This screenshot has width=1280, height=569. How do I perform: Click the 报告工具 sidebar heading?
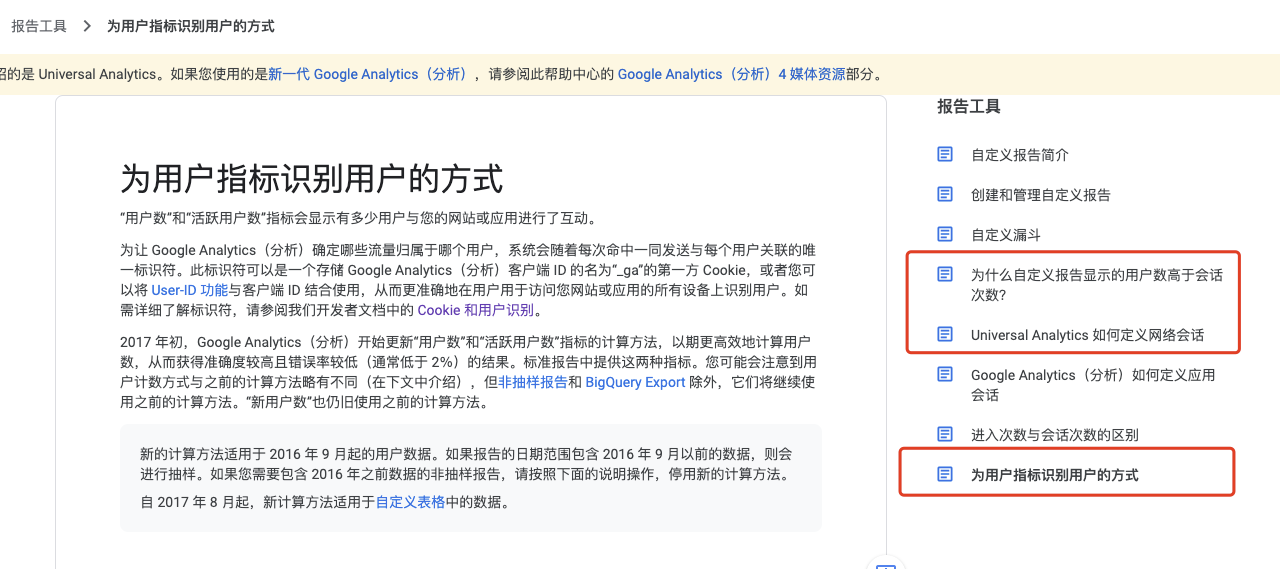(x=969, y=106)
